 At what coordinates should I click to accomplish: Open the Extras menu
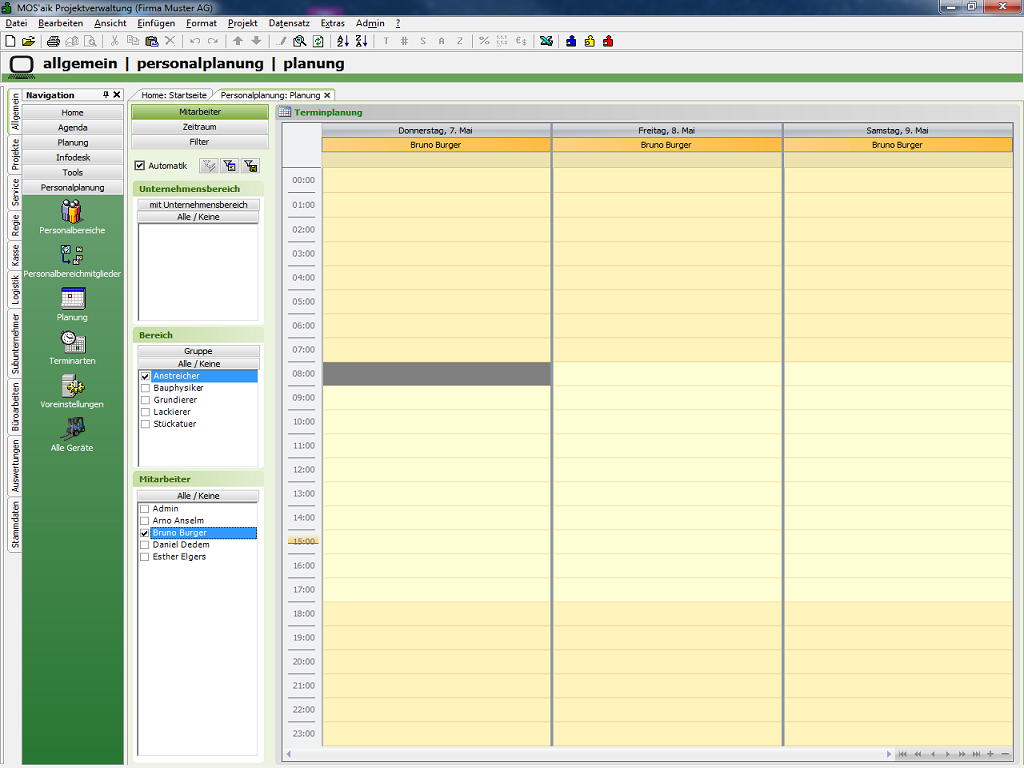332,23
